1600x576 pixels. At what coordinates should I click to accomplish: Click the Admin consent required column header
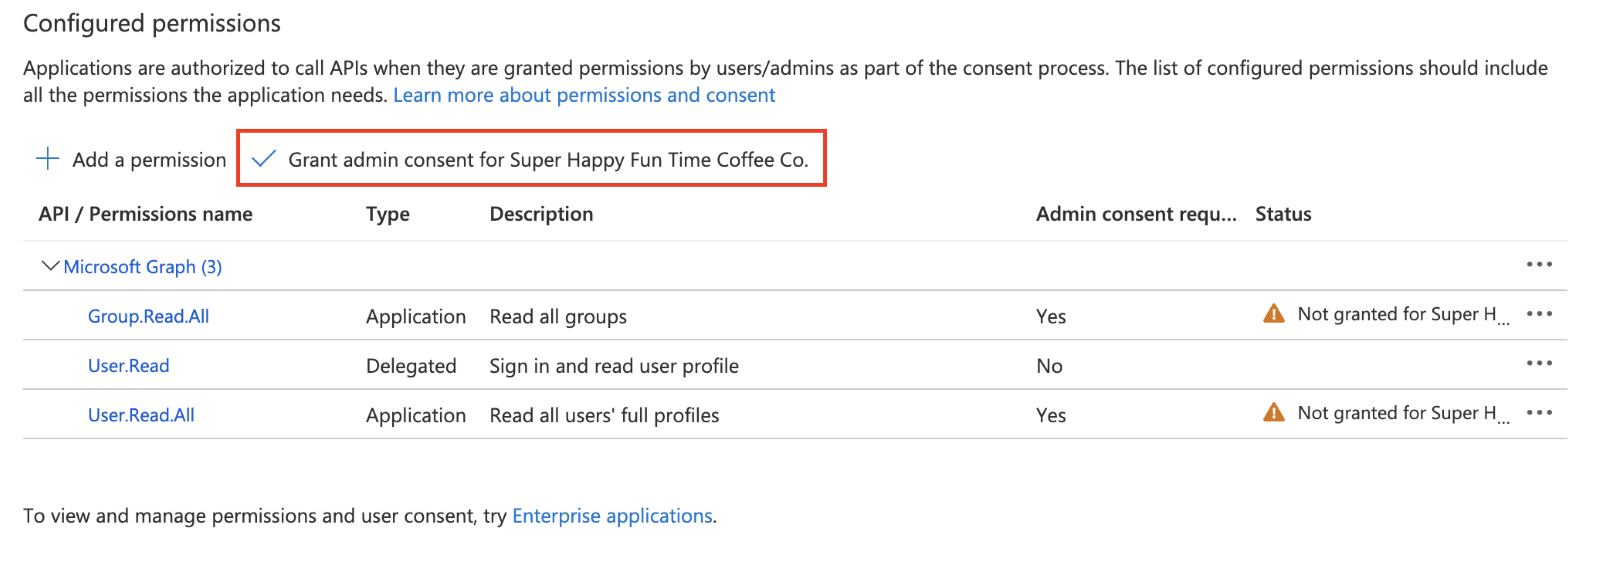tap(1135, 214)
